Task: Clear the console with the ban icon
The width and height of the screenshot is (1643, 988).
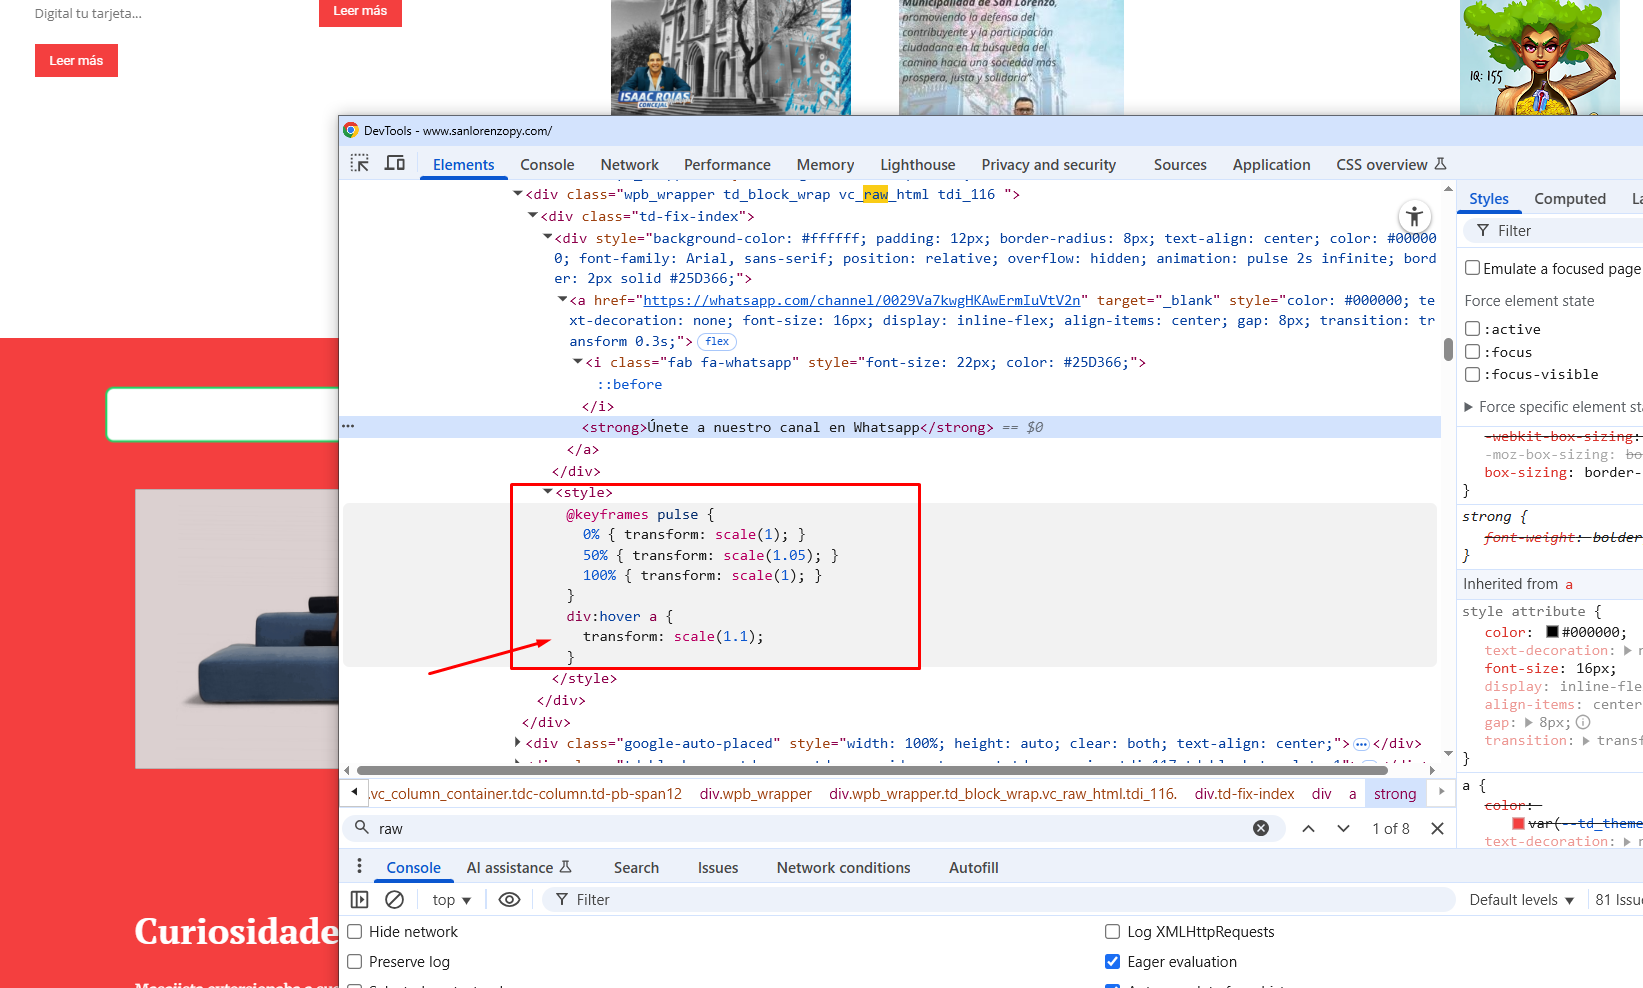Action: (x=395, y=899)
